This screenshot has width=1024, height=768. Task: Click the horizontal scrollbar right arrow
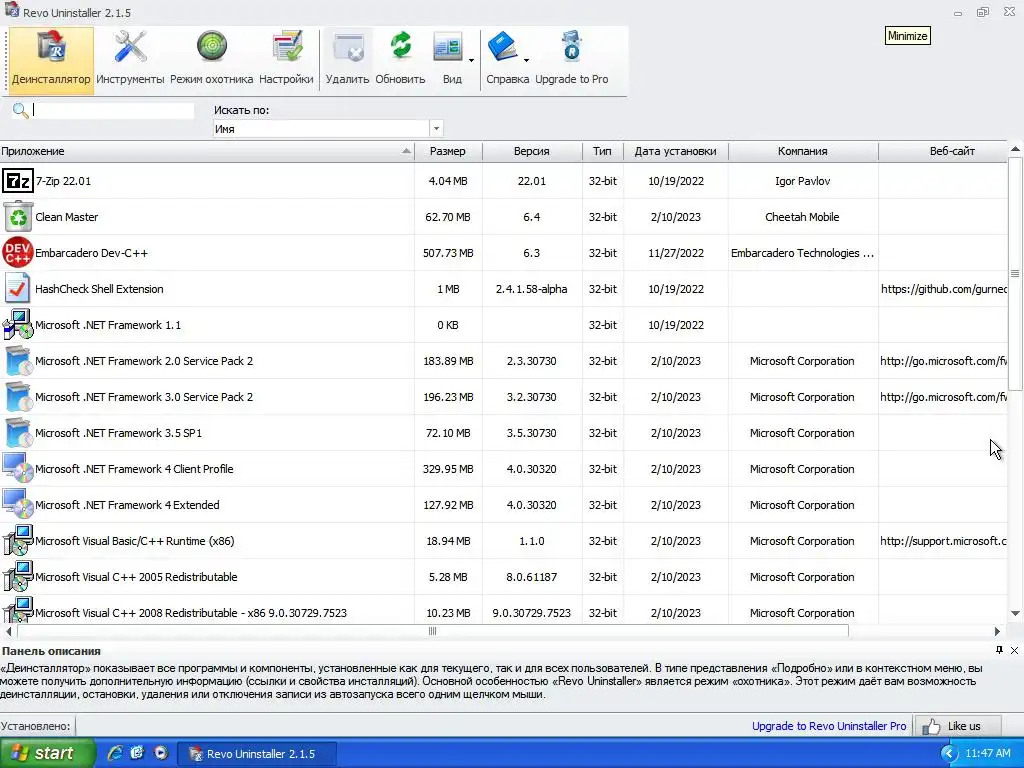(x=997, y=632)
